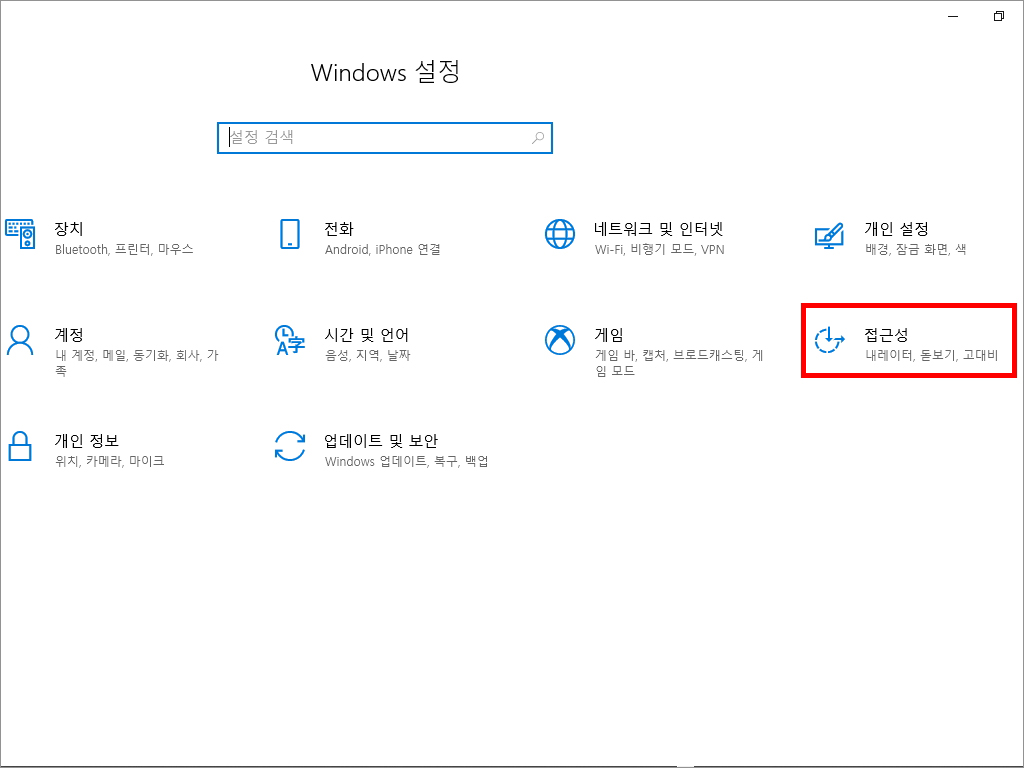Click the '배경, 잠금 화면, 색' description
Screen dimensions: 1024x768
pos(916,249)
